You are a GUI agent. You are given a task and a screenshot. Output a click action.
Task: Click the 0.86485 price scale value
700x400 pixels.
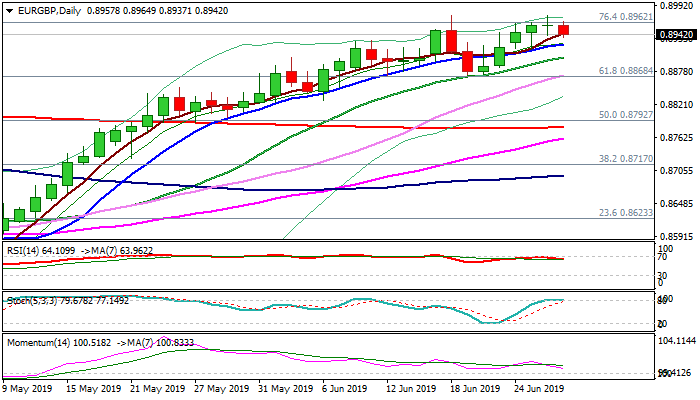tap(676, 204)
